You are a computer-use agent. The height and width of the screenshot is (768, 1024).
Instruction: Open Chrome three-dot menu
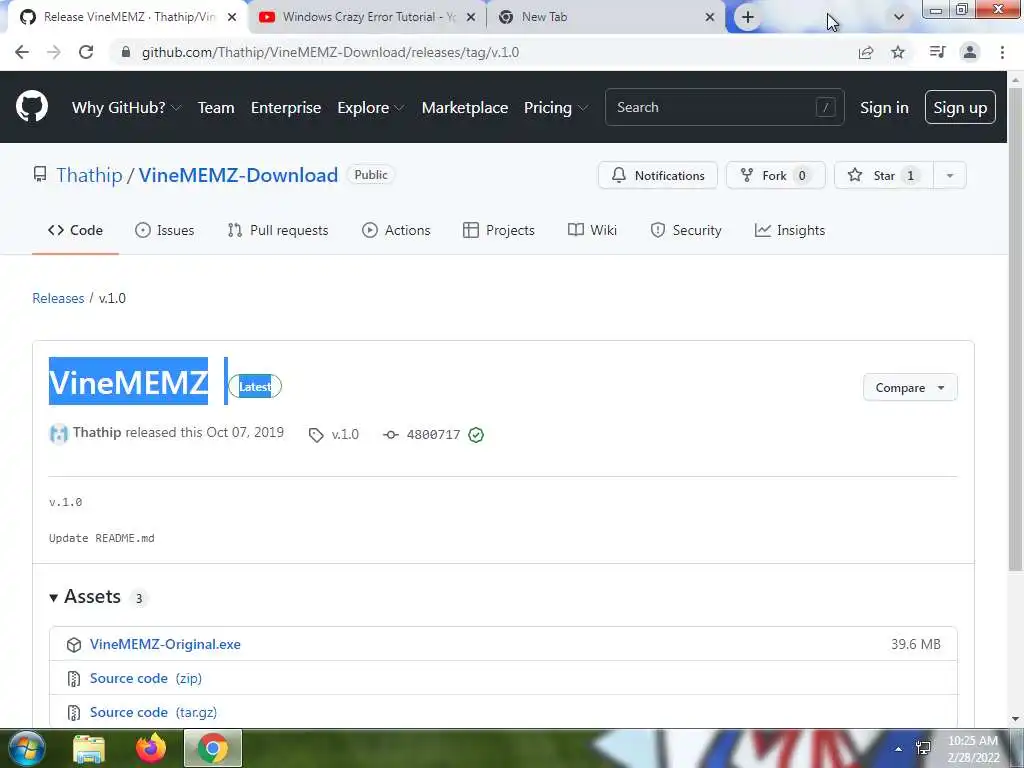[1002, 52]
